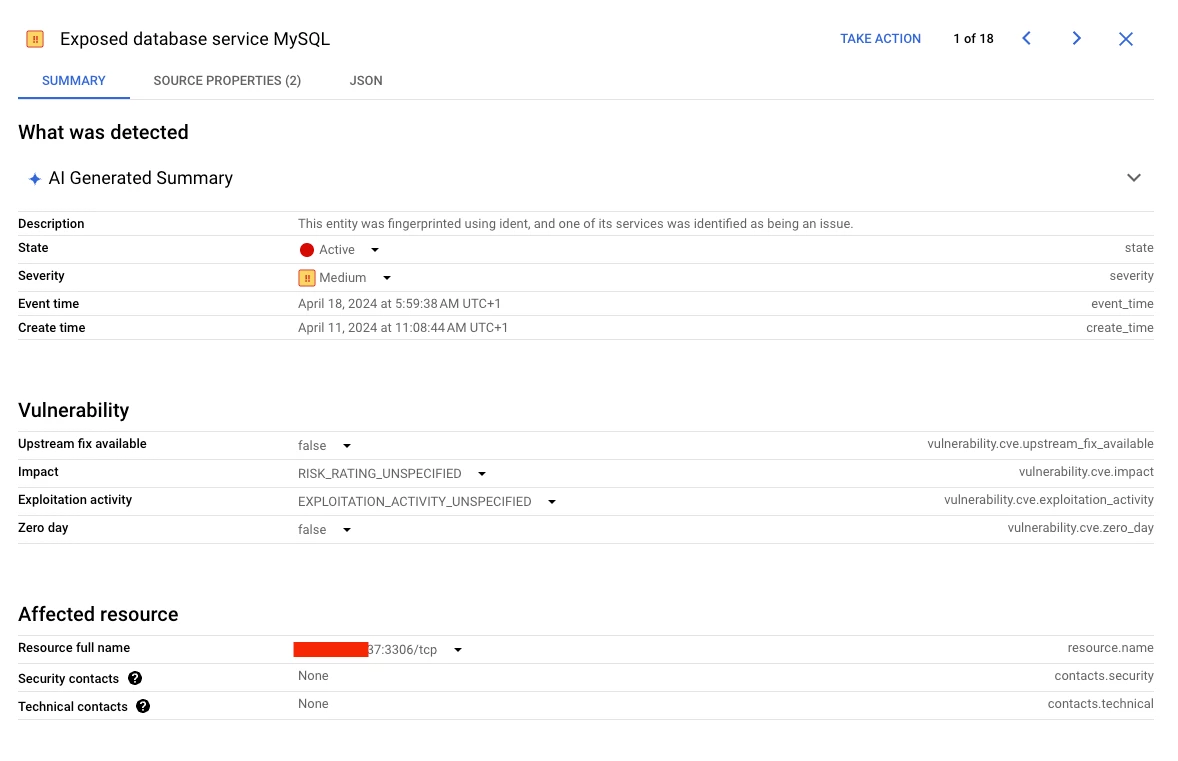Go to the previous finding arrow
Viewport: 1178px width, 761px height.
[x=1026, y=38]
